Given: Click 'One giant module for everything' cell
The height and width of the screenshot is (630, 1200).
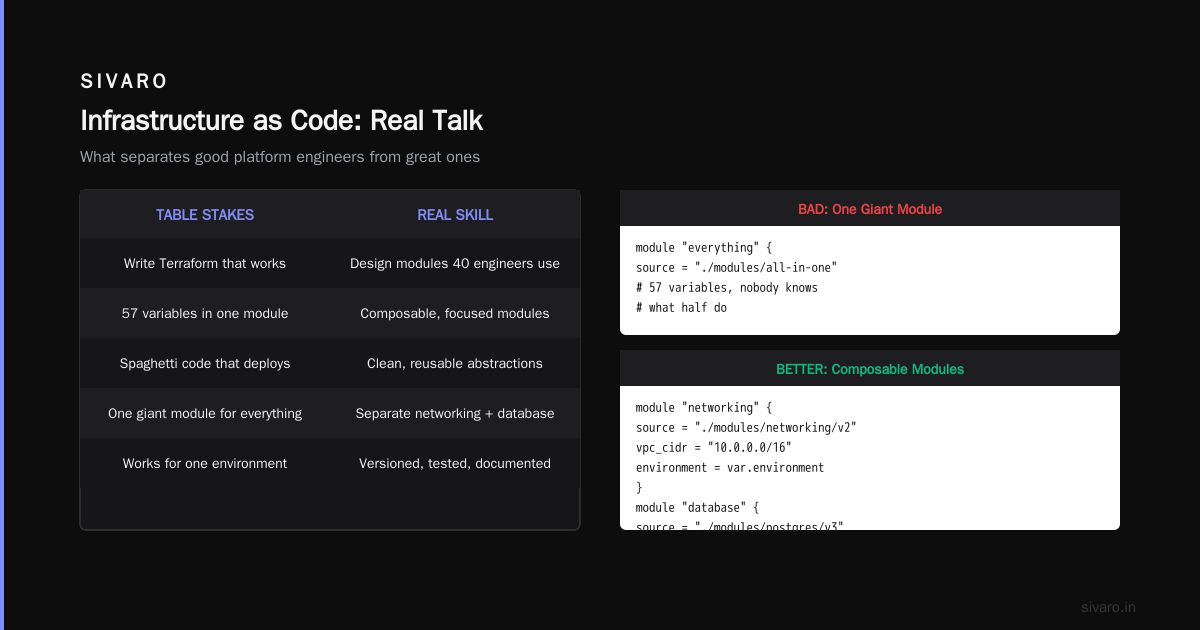Looking at the screenshot, I should 205,414.
